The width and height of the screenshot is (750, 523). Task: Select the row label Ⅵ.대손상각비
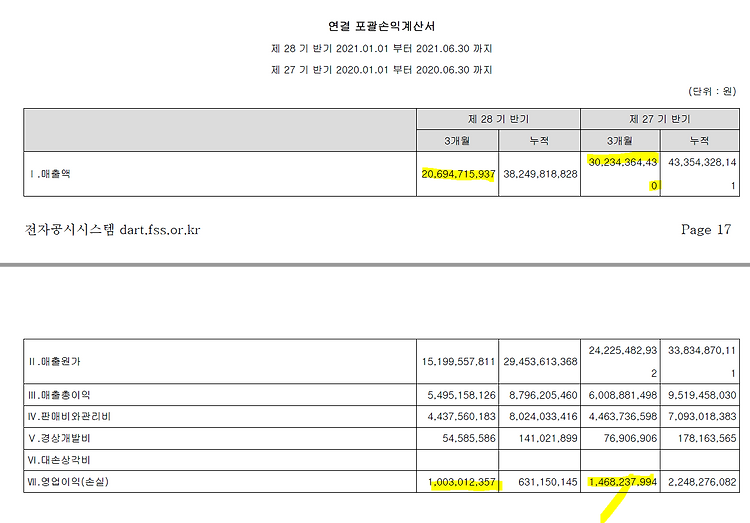59,460
